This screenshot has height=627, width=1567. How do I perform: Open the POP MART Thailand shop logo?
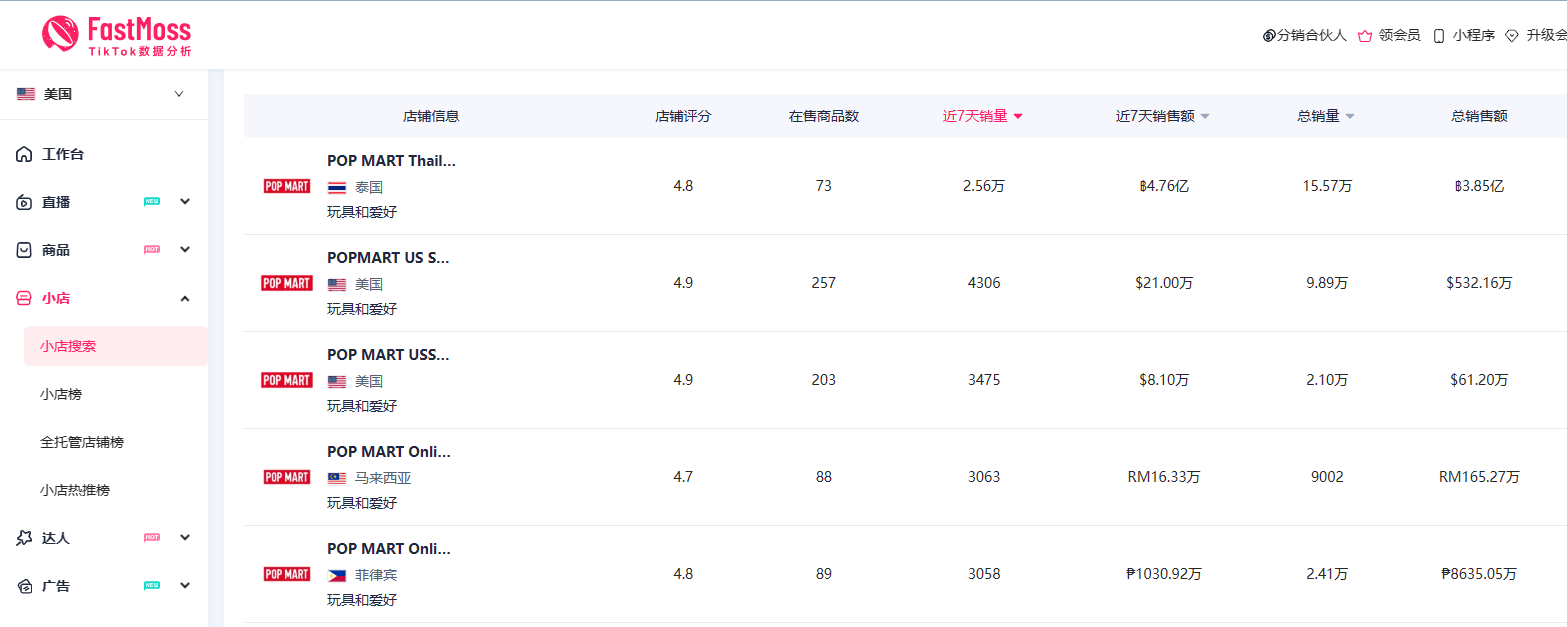pos(287,186)
